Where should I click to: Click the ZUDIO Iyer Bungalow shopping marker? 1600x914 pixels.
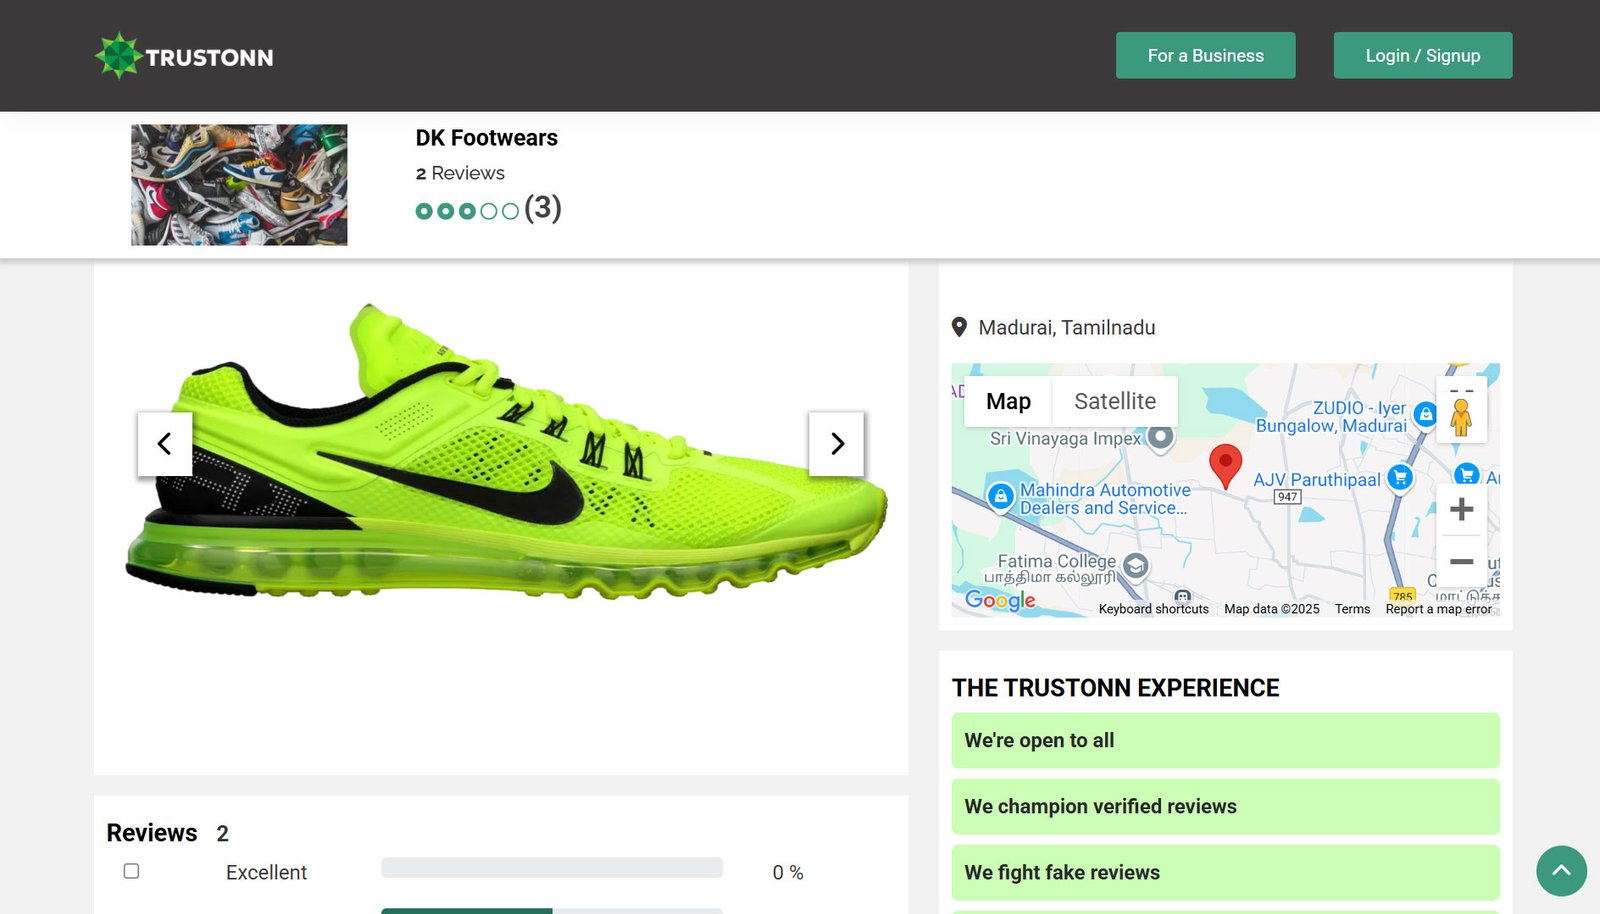coord(1426,413)
